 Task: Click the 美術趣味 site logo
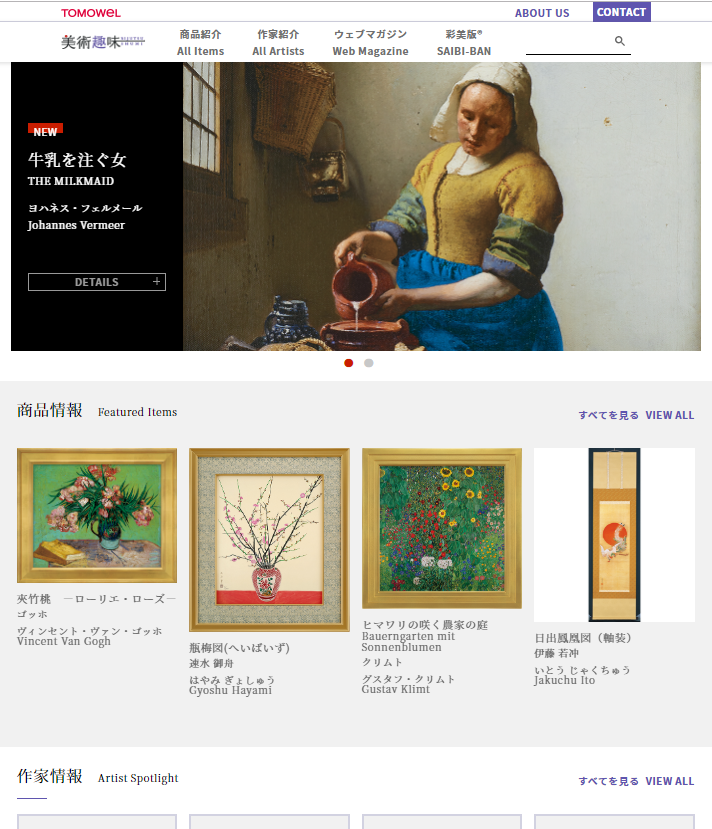(x=103, y=42)
